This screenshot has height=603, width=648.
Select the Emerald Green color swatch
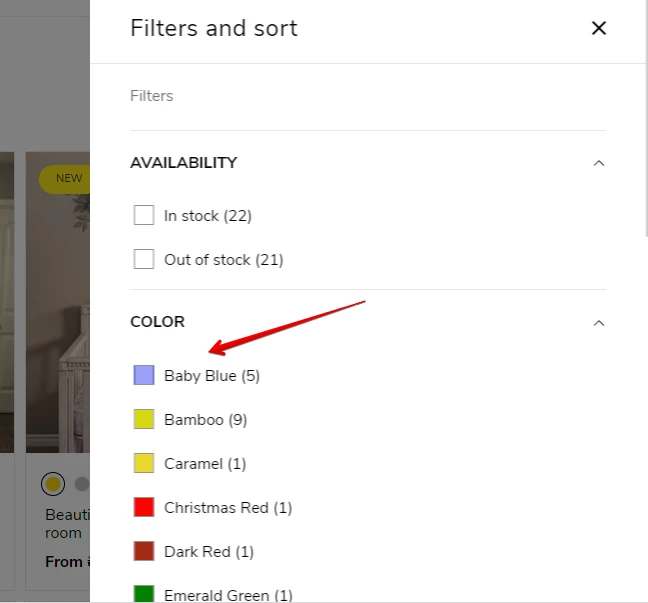[x=144, y=593]
